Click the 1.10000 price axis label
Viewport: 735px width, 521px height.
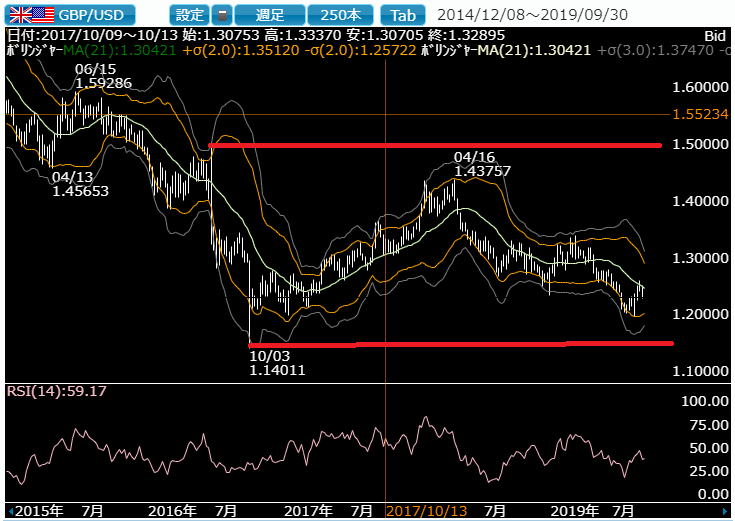[700, 371]
